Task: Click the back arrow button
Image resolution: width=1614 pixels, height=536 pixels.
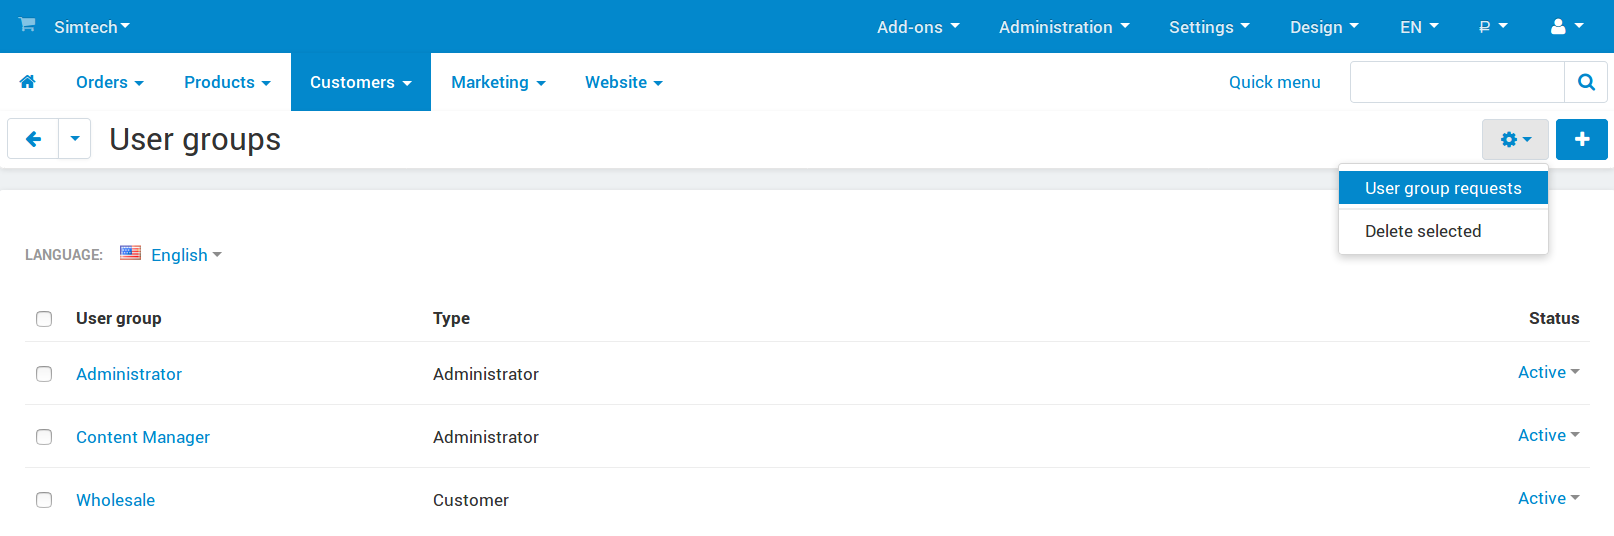Action: [x=33, y=139]
